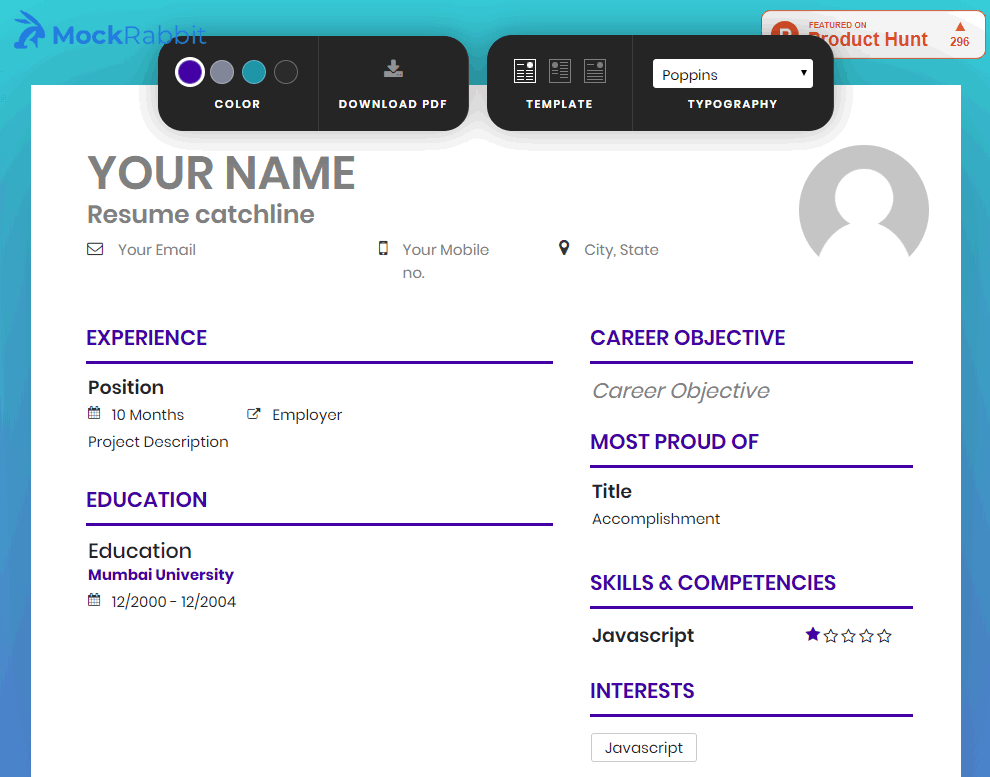Click the MockRabbit logo
Image resolution: width=990 pixels, height=777 pixels.
[x=109, y=32]
